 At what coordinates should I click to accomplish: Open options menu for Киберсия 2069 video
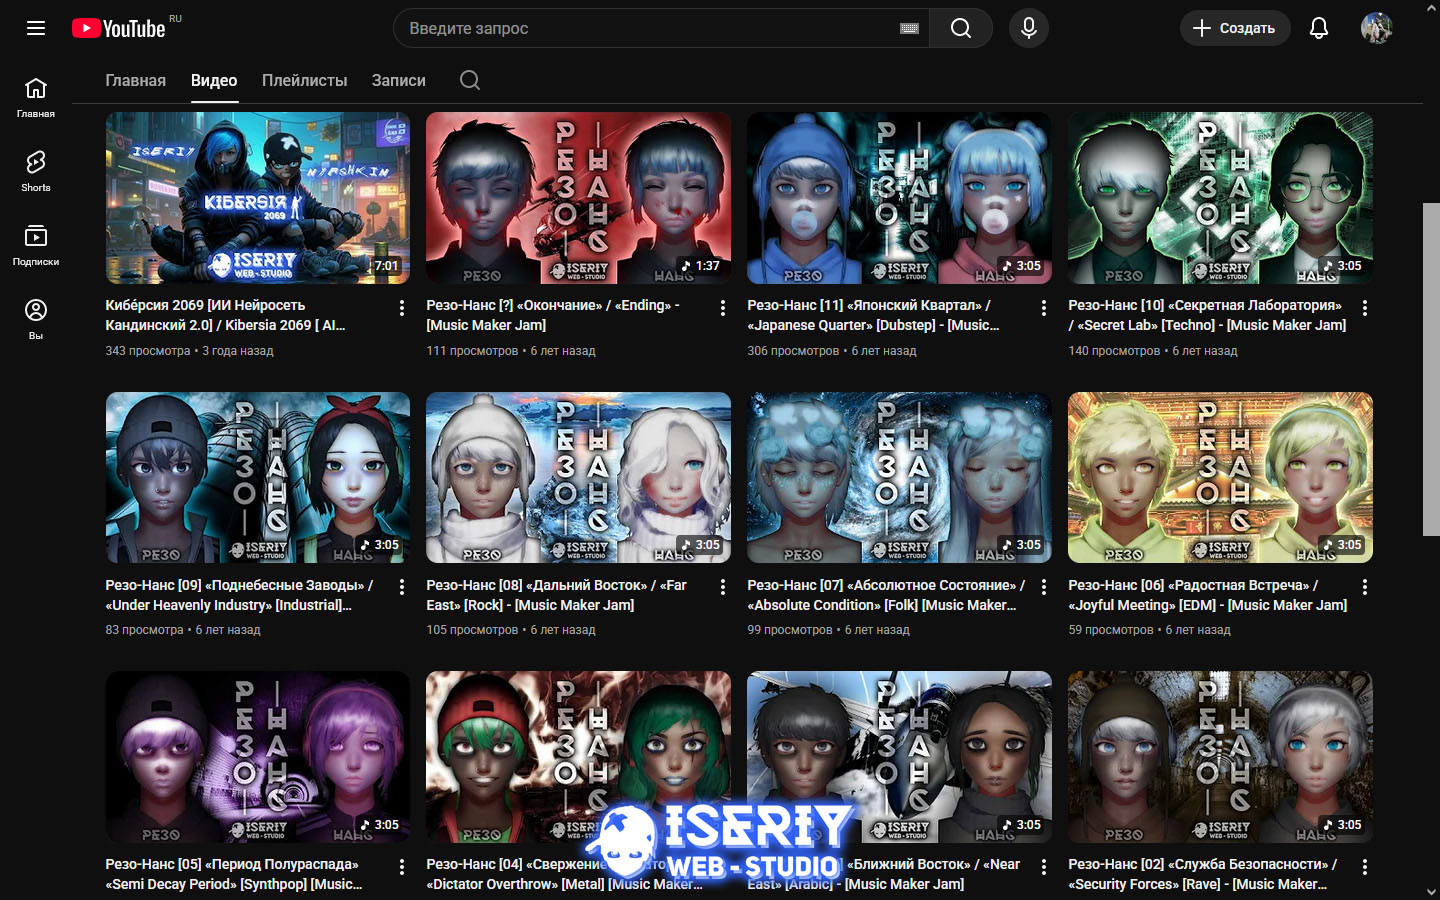pos(402,308)
